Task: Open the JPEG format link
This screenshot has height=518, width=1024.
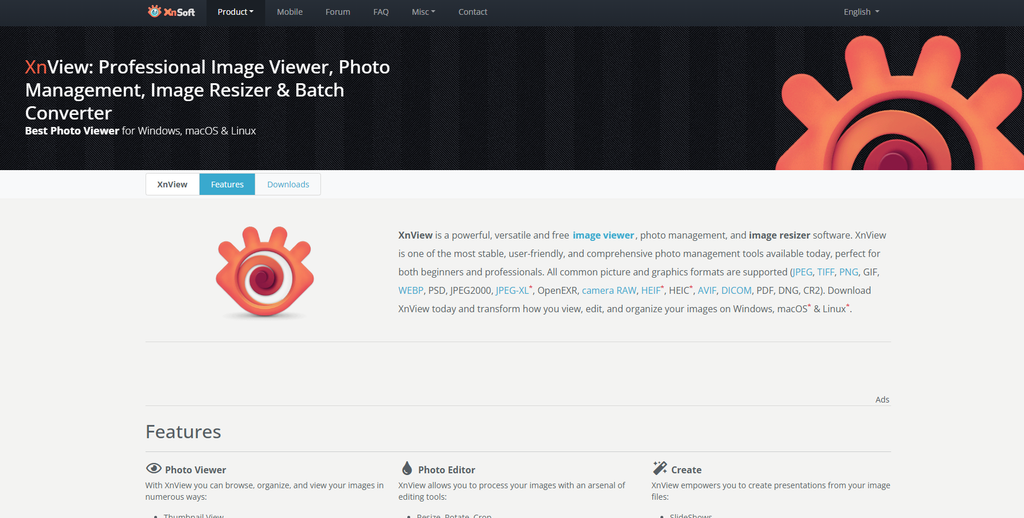Action: pos(803,272)
